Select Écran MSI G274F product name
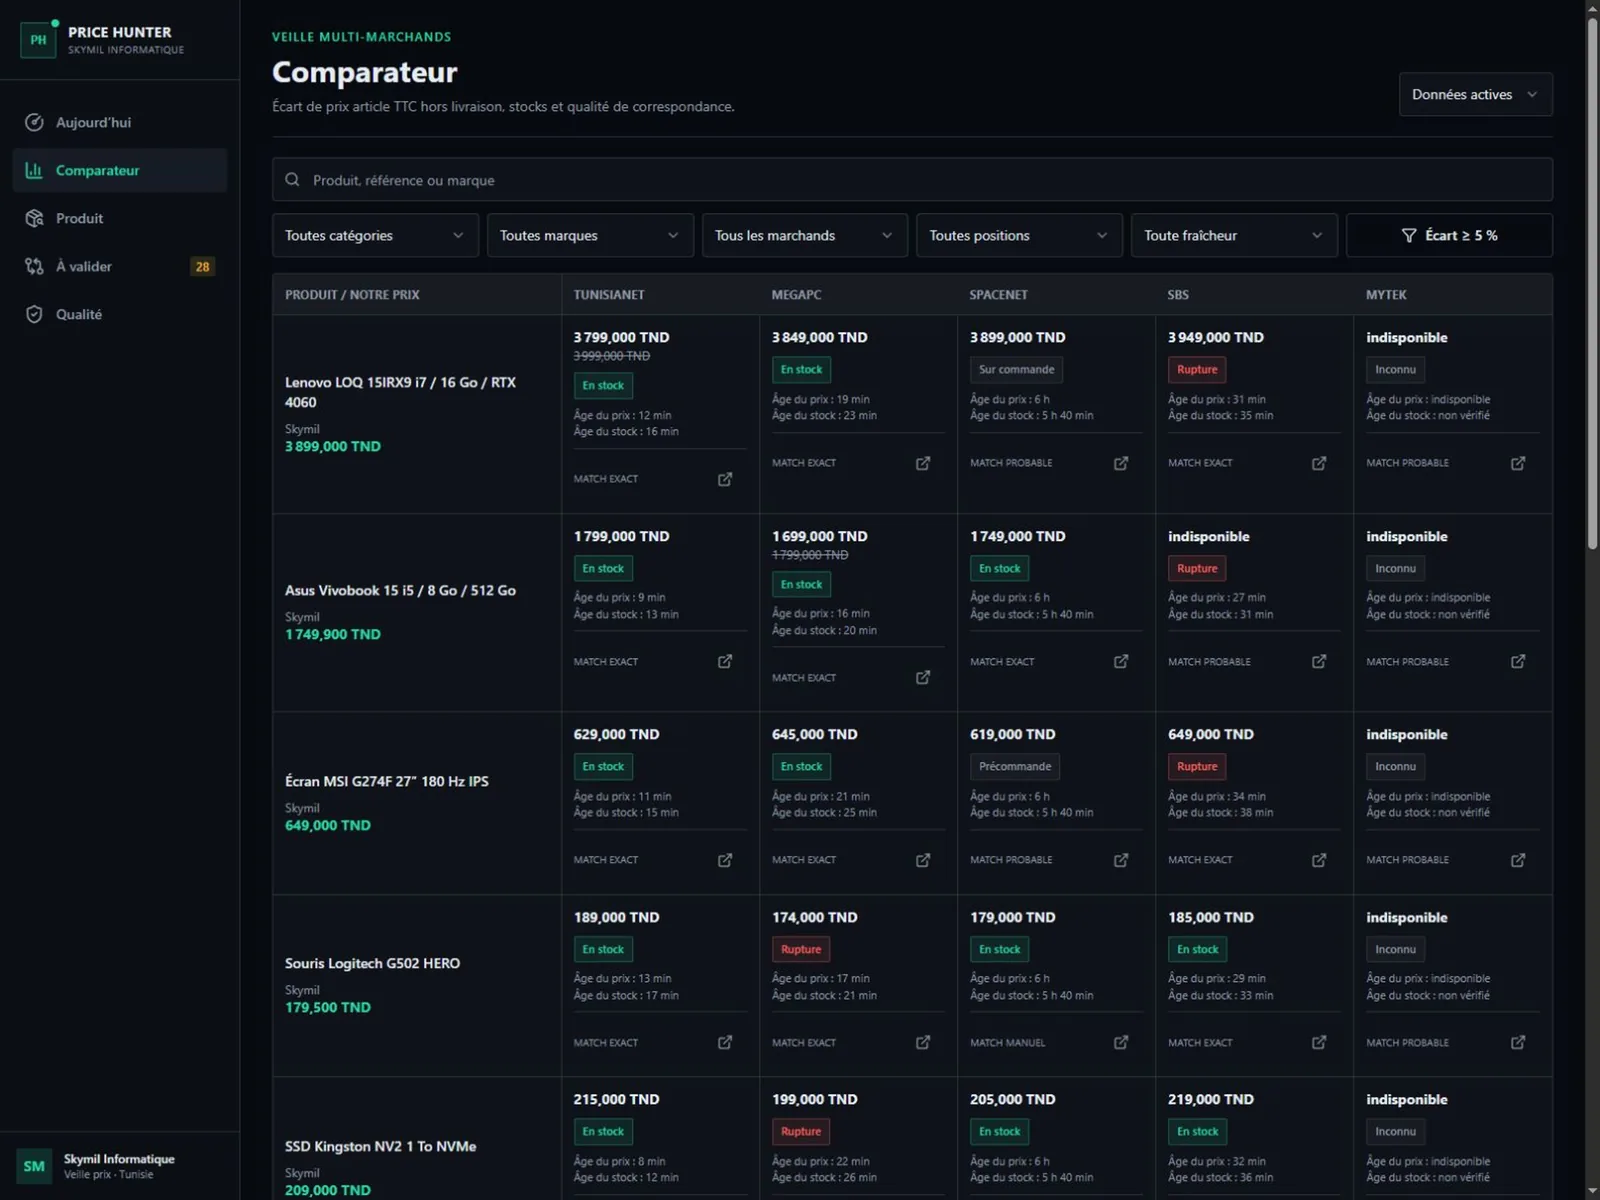This screenshot has height=1200, width=1600. 387,781
